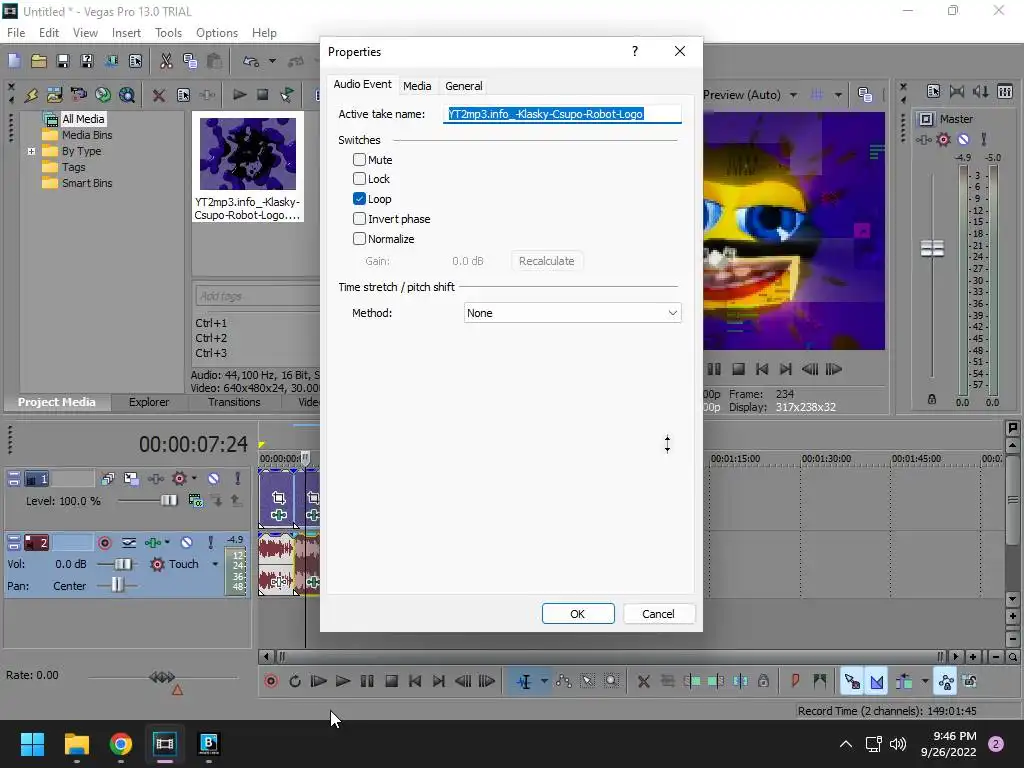This screenshot has height=768, width=1024.
Task: Open the Insert menu
Action: click(126, 33)
